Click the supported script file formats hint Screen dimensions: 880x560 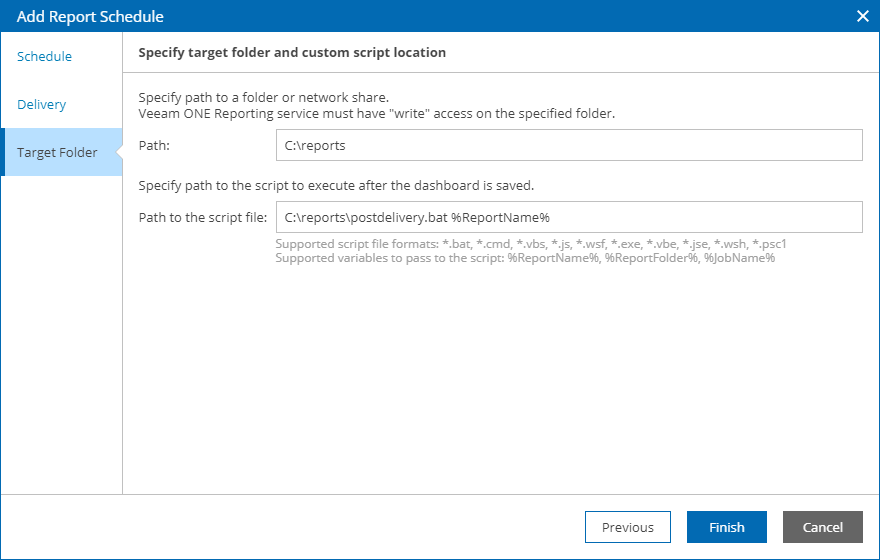(531, 243)
